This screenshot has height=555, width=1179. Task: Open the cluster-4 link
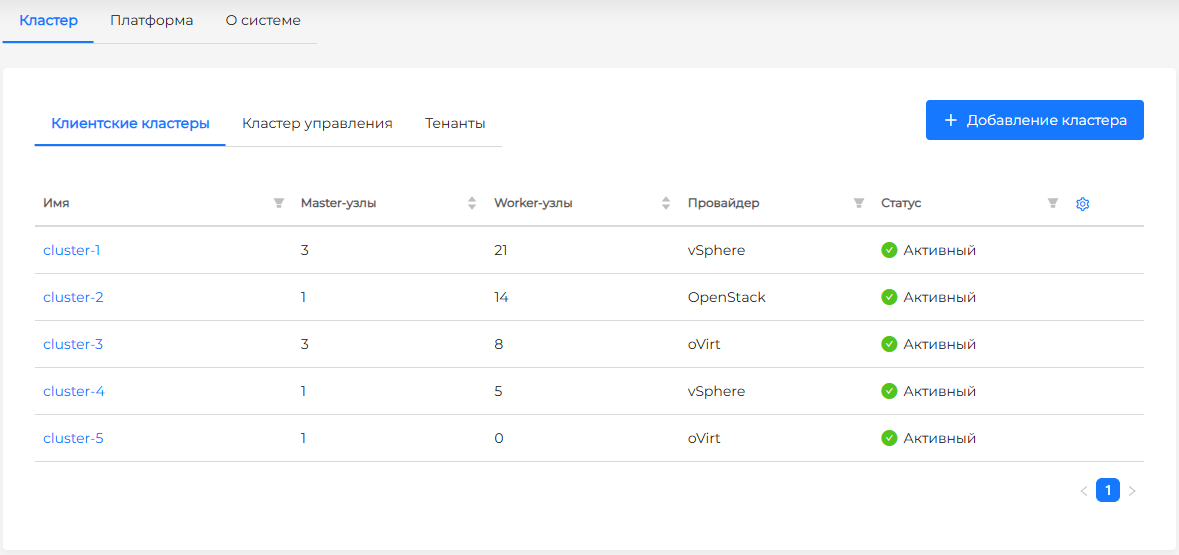click(73, 391)
